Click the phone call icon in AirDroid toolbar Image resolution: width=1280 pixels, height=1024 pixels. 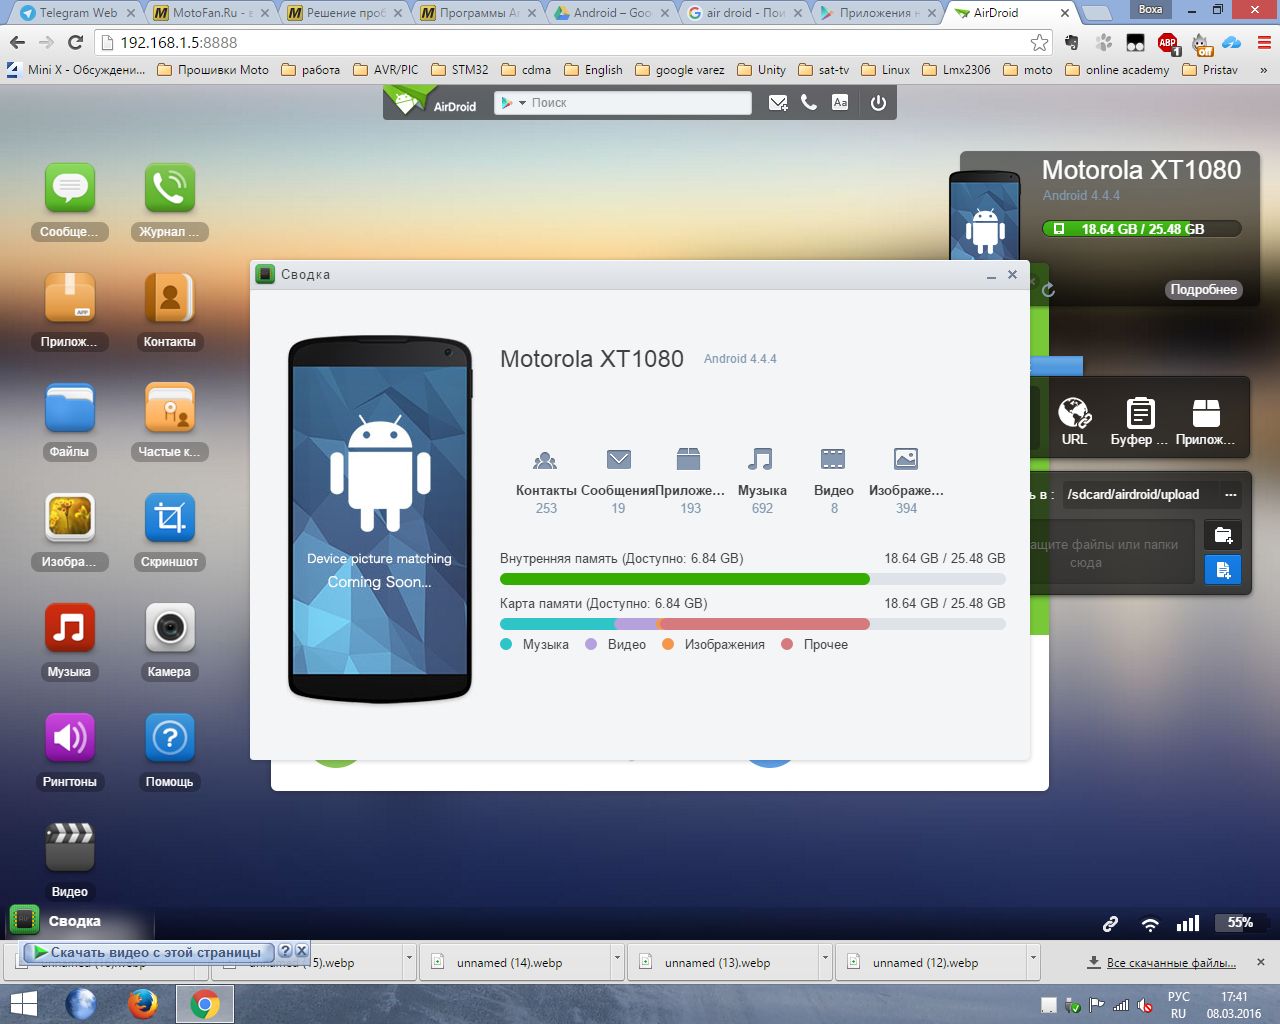click(809, 103)
